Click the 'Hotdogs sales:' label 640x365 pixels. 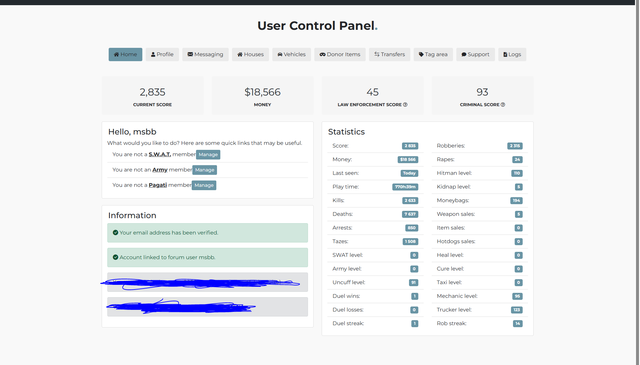point(456,241)
